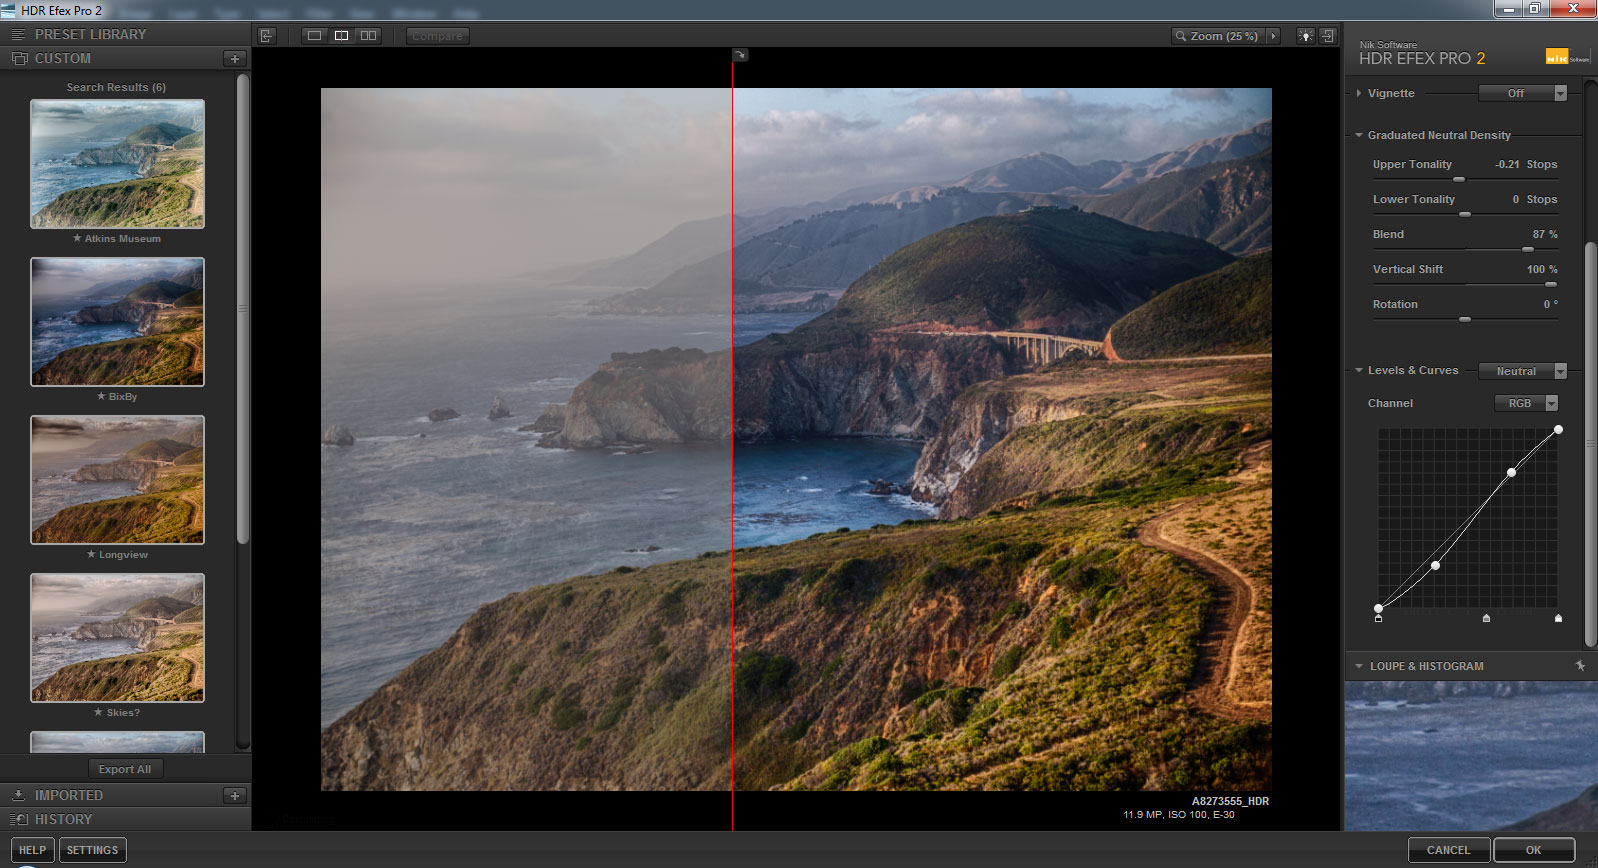1598x868 pixels.
Task: Select the BixBy preset thumbnail
Action: [x=117, y=322]
